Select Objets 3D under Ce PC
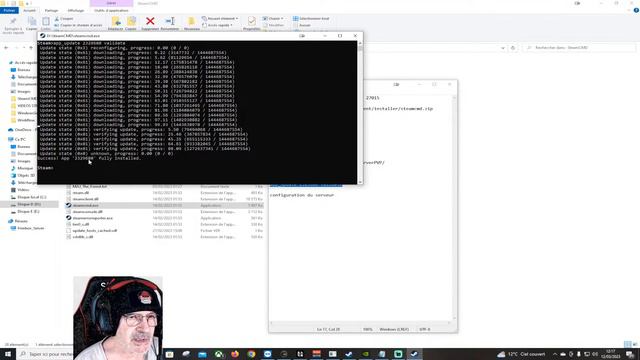The width and height of the screenshot is (640, 360). pos(23,176)
